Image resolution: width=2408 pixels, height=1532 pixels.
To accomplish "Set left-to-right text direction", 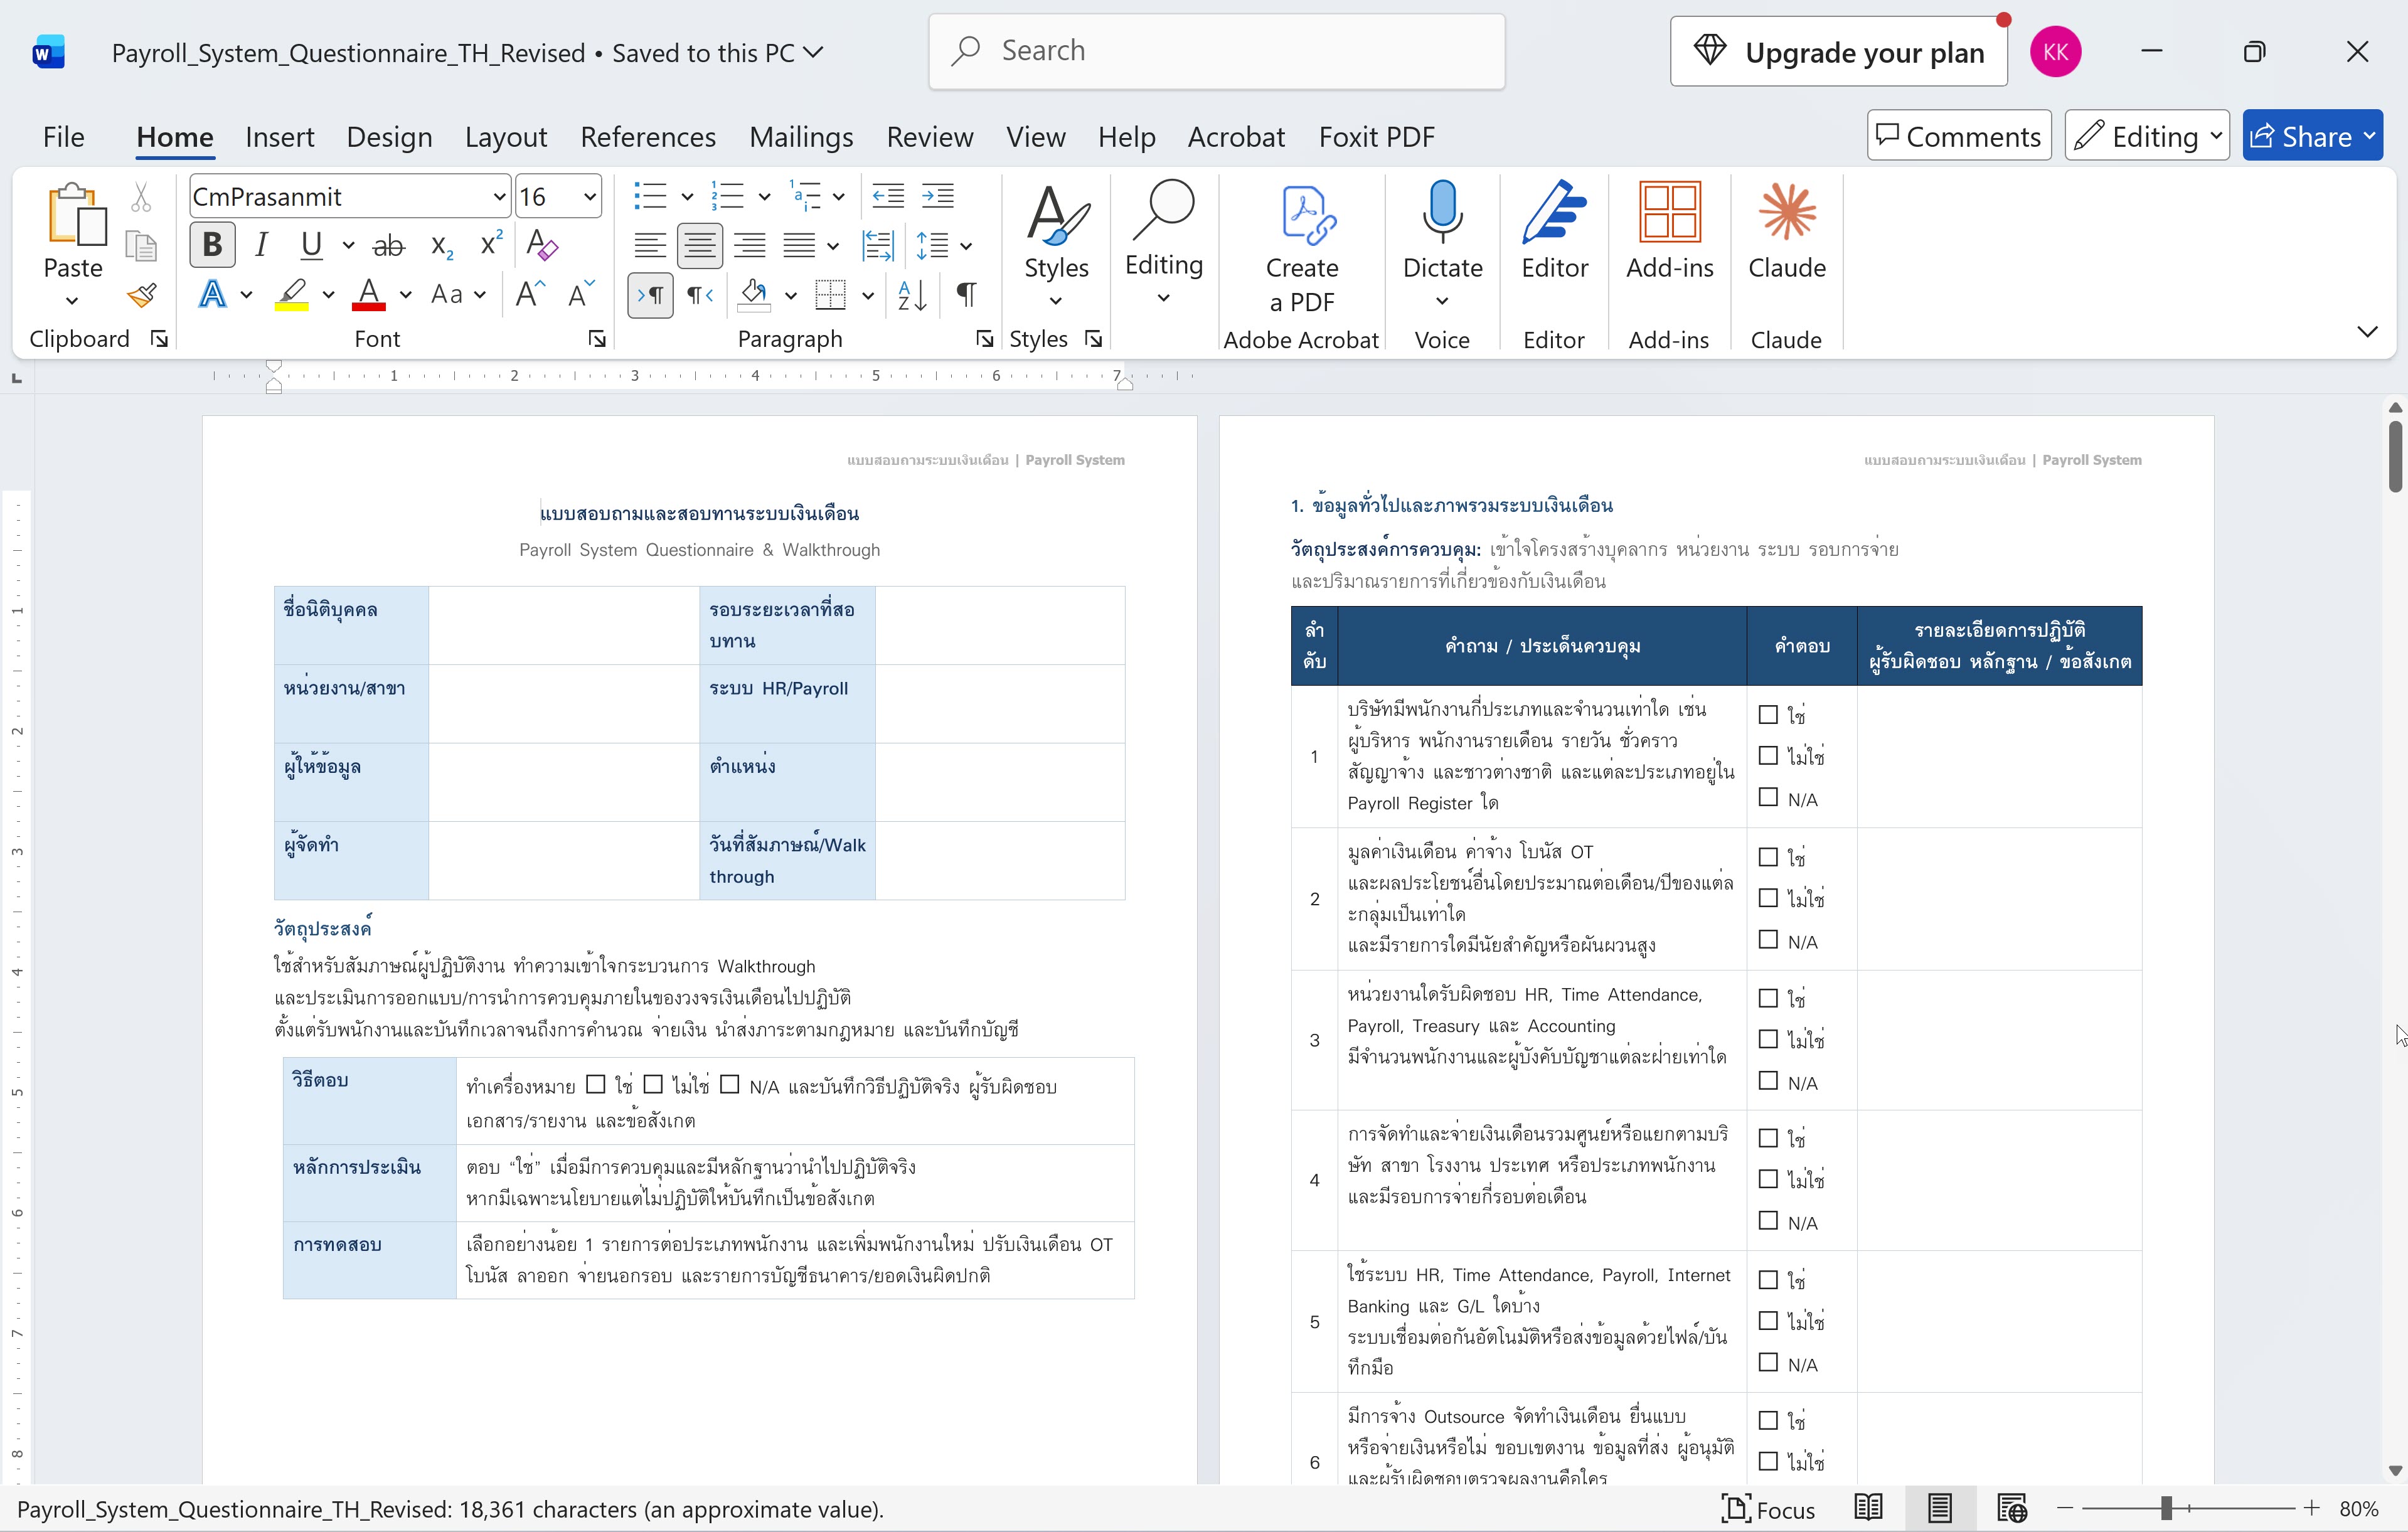I will 650,295.
